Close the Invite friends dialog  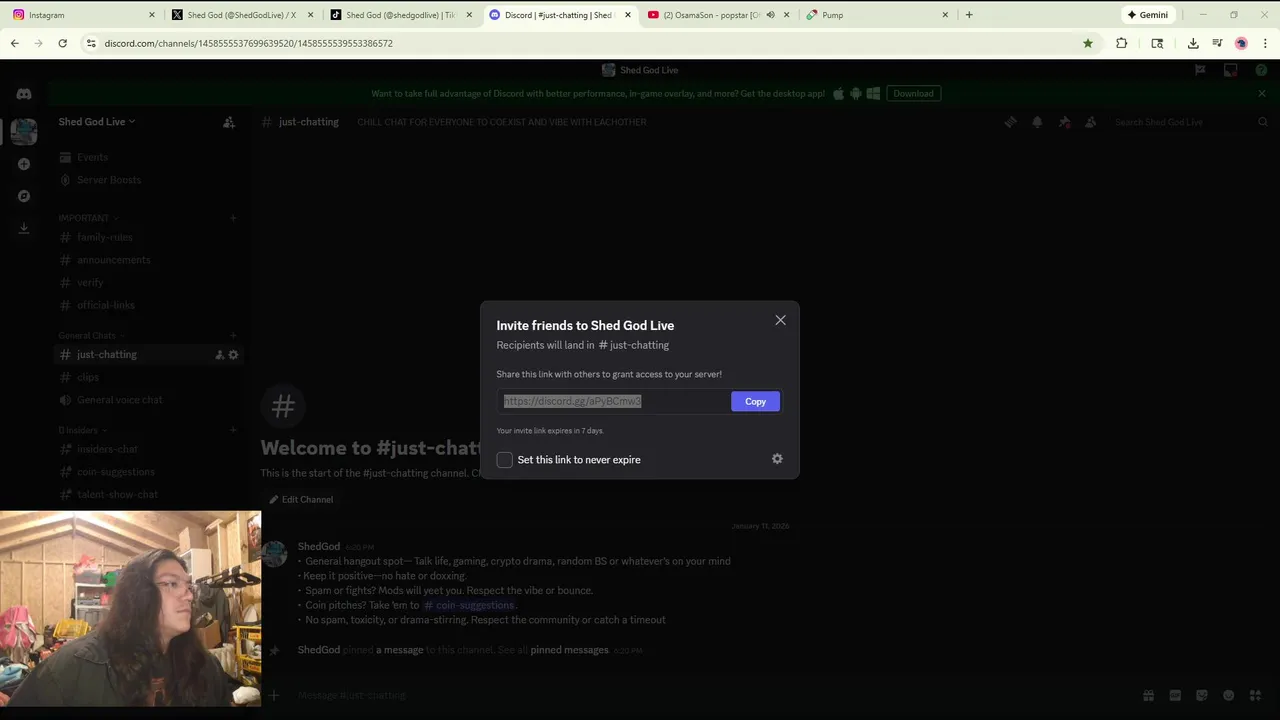[780, 320]
